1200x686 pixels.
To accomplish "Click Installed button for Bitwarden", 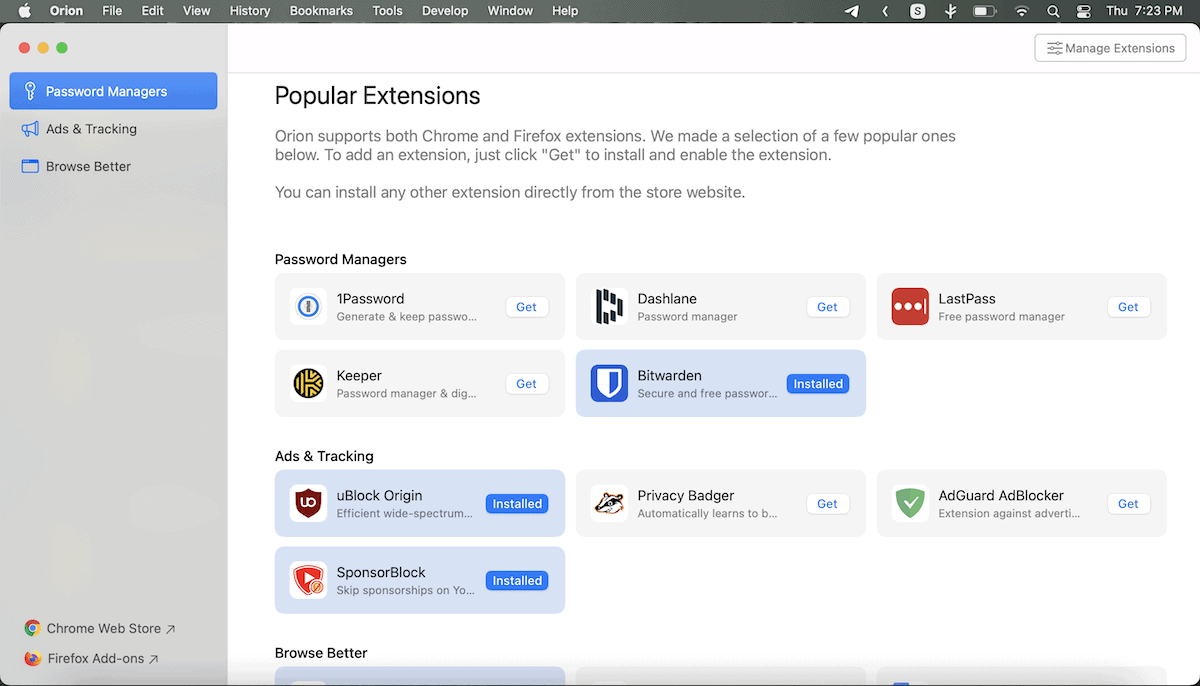I will tap(818, 384).
